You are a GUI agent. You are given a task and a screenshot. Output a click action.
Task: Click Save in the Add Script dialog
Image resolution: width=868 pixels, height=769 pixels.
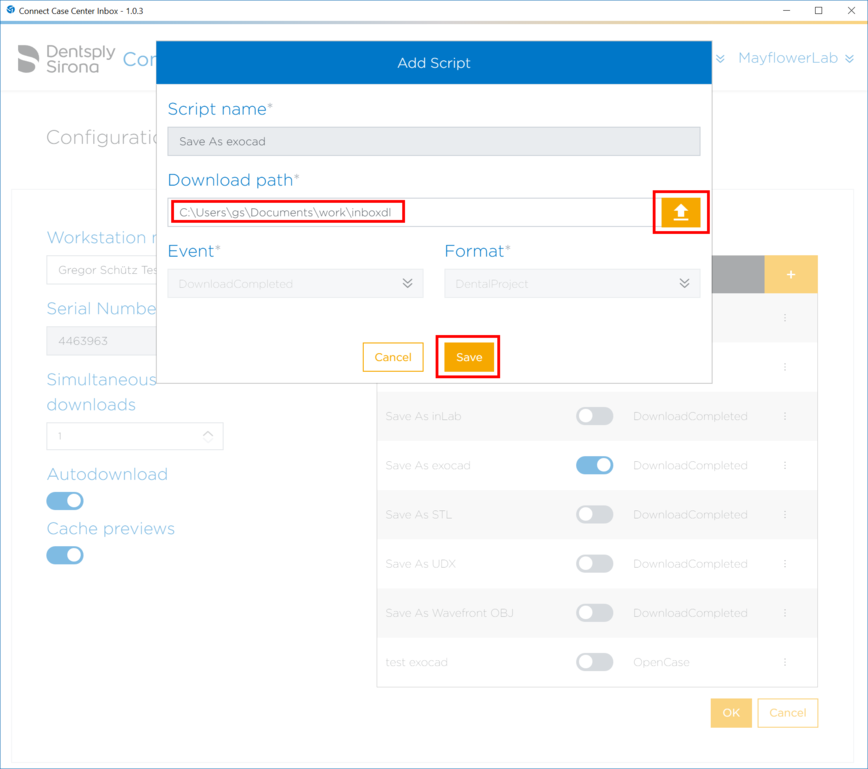point(468,357)
